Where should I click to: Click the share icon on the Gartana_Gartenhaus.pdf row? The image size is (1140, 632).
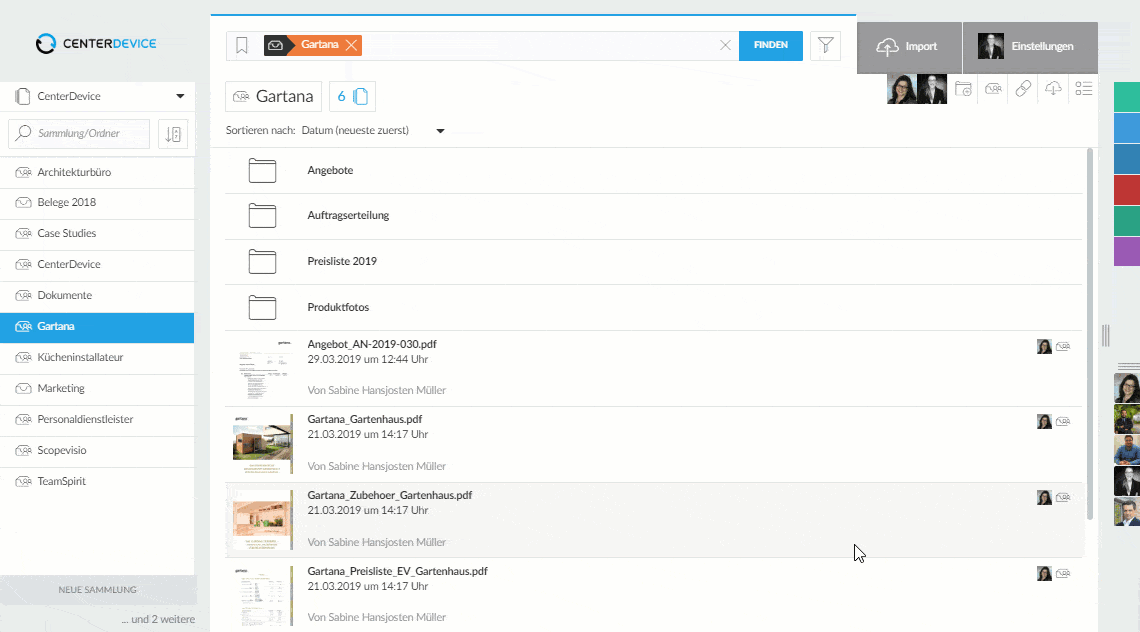click(x=1063, y=422)
